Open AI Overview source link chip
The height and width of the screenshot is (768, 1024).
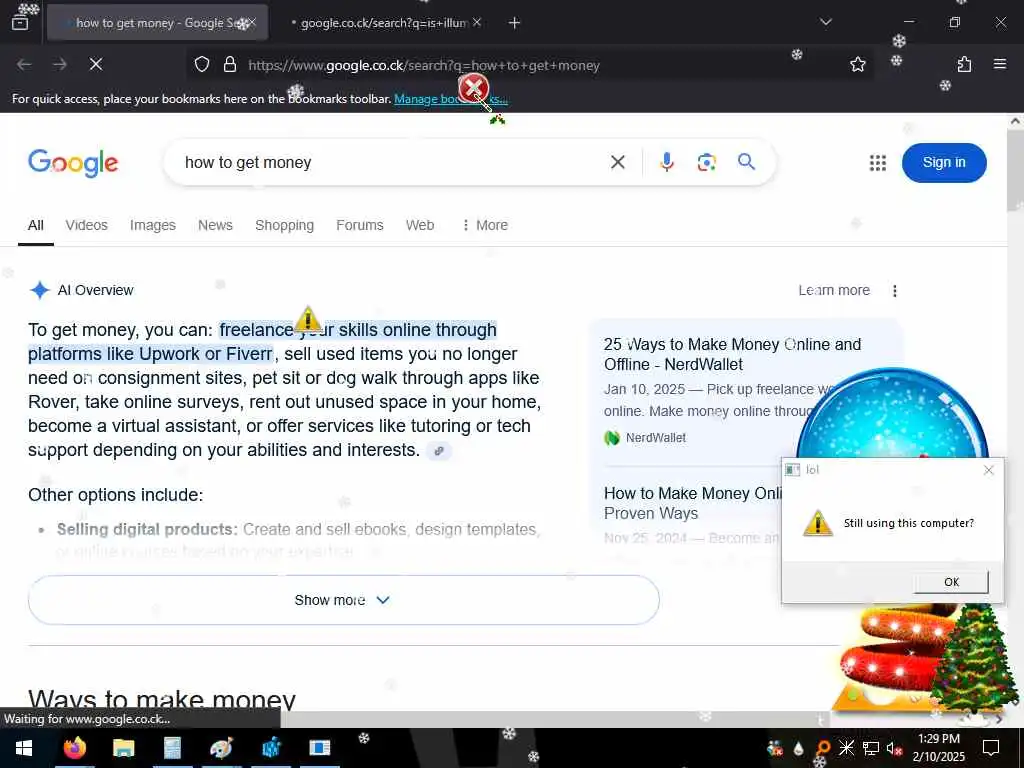point(439,451)
